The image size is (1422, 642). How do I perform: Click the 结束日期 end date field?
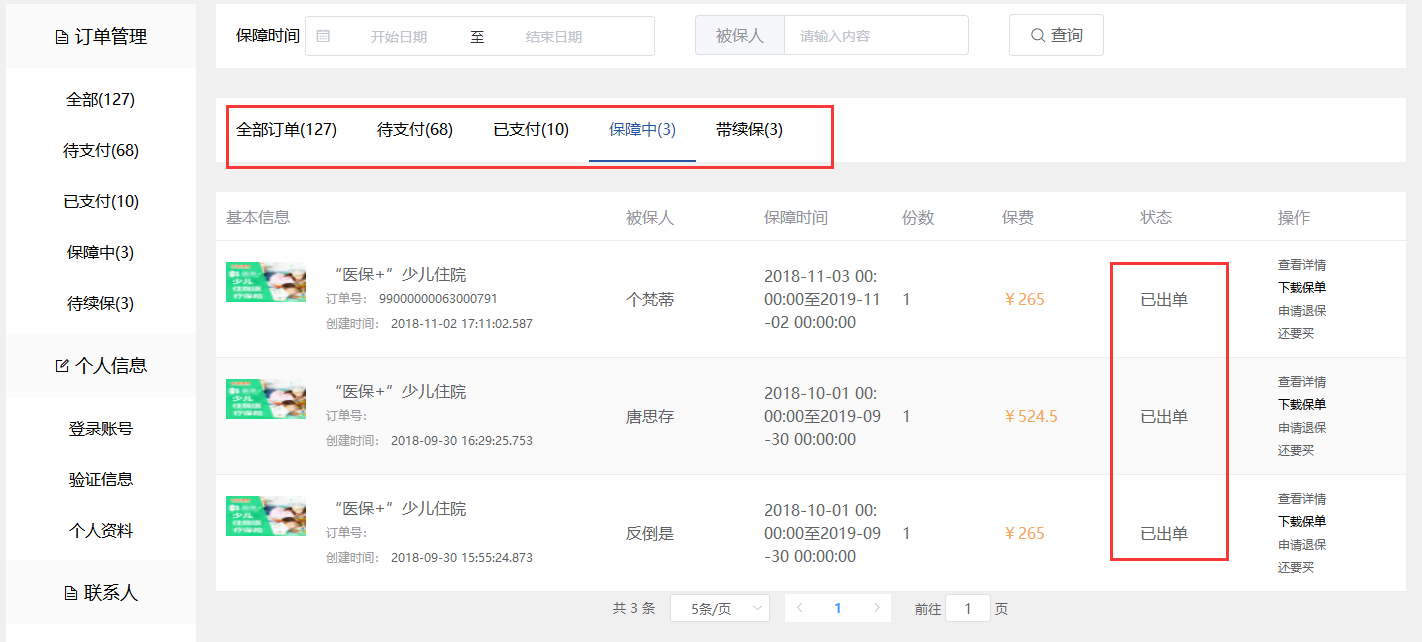(553, 37)
